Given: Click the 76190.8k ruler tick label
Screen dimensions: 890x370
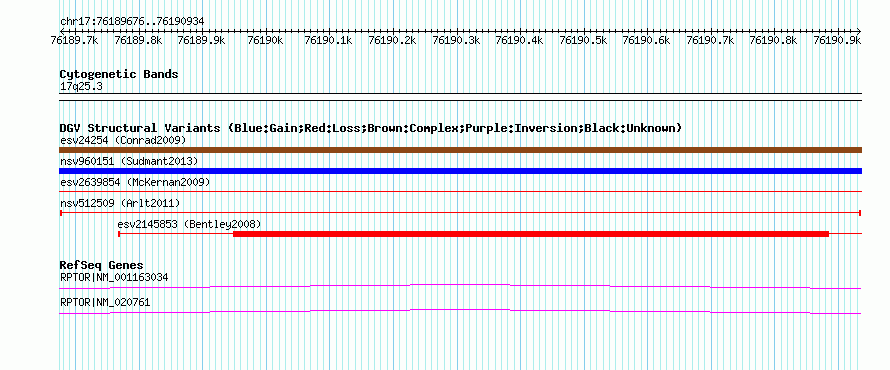Looking at the screenshot, I should click(774, 40).
